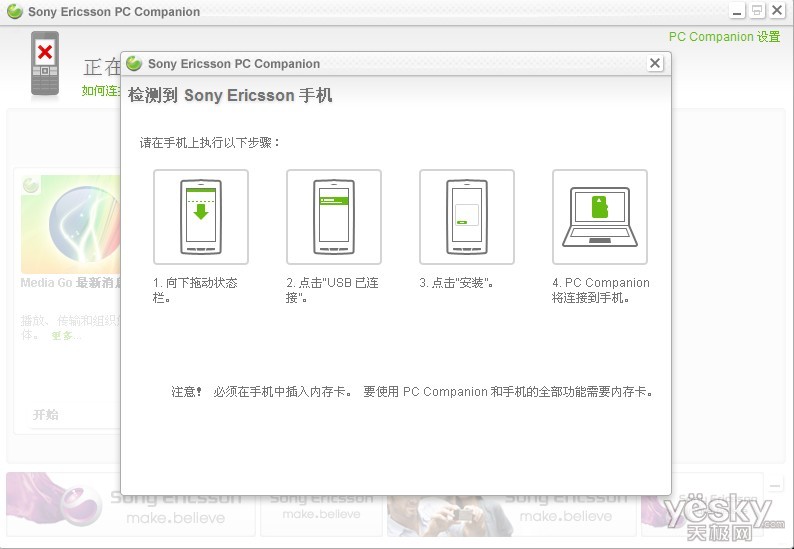Click "Media Go 最新消息" title in background
This screenshot has width=794, height=549.
point(70,283)
